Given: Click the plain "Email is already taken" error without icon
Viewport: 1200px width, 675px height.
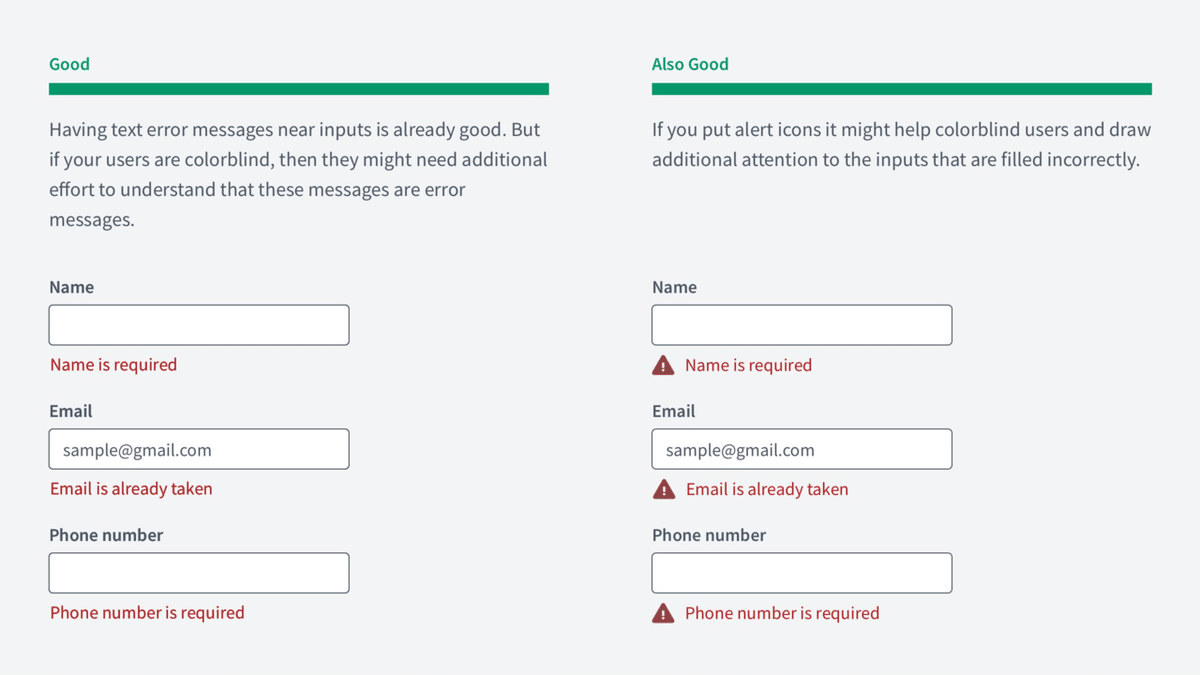Looking at the screenshot, I should coord(131,489).
